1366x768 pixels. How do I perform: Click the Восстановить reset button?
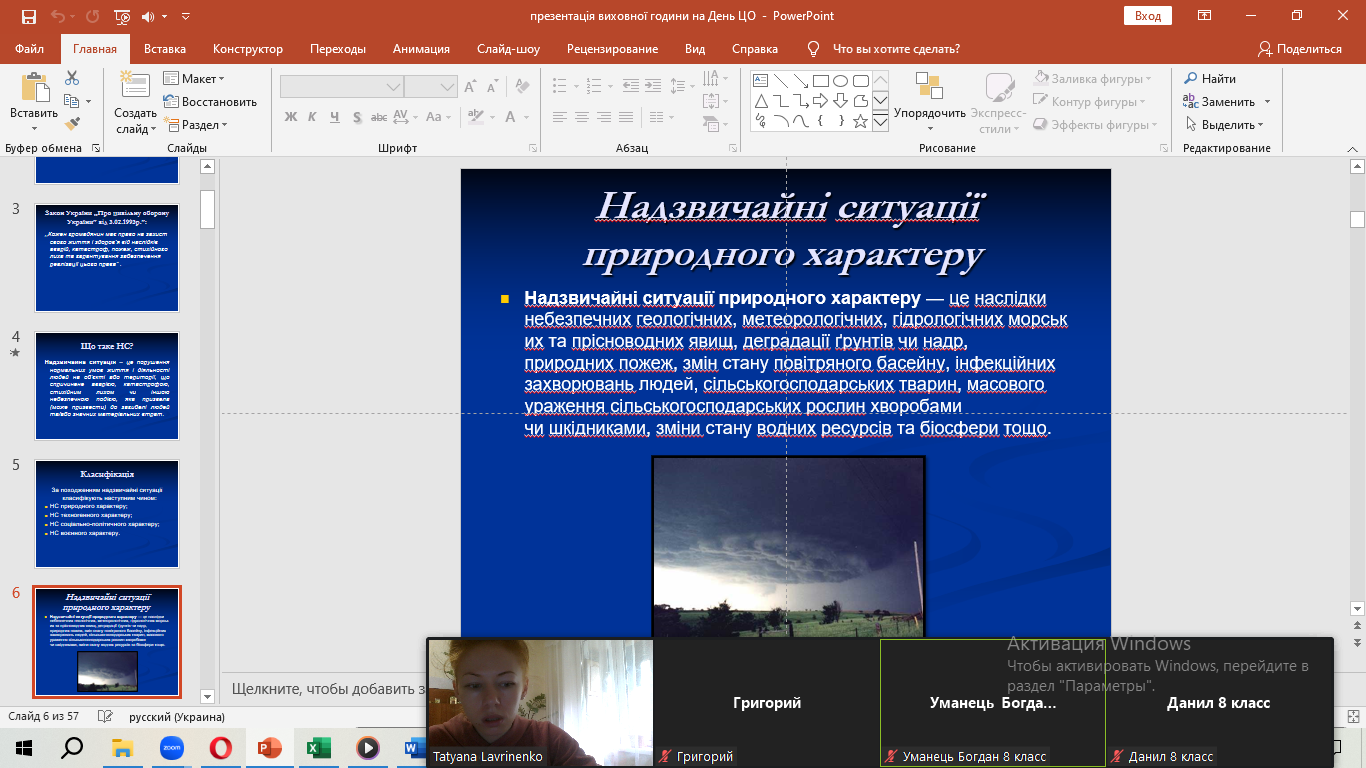click(210, 102)
